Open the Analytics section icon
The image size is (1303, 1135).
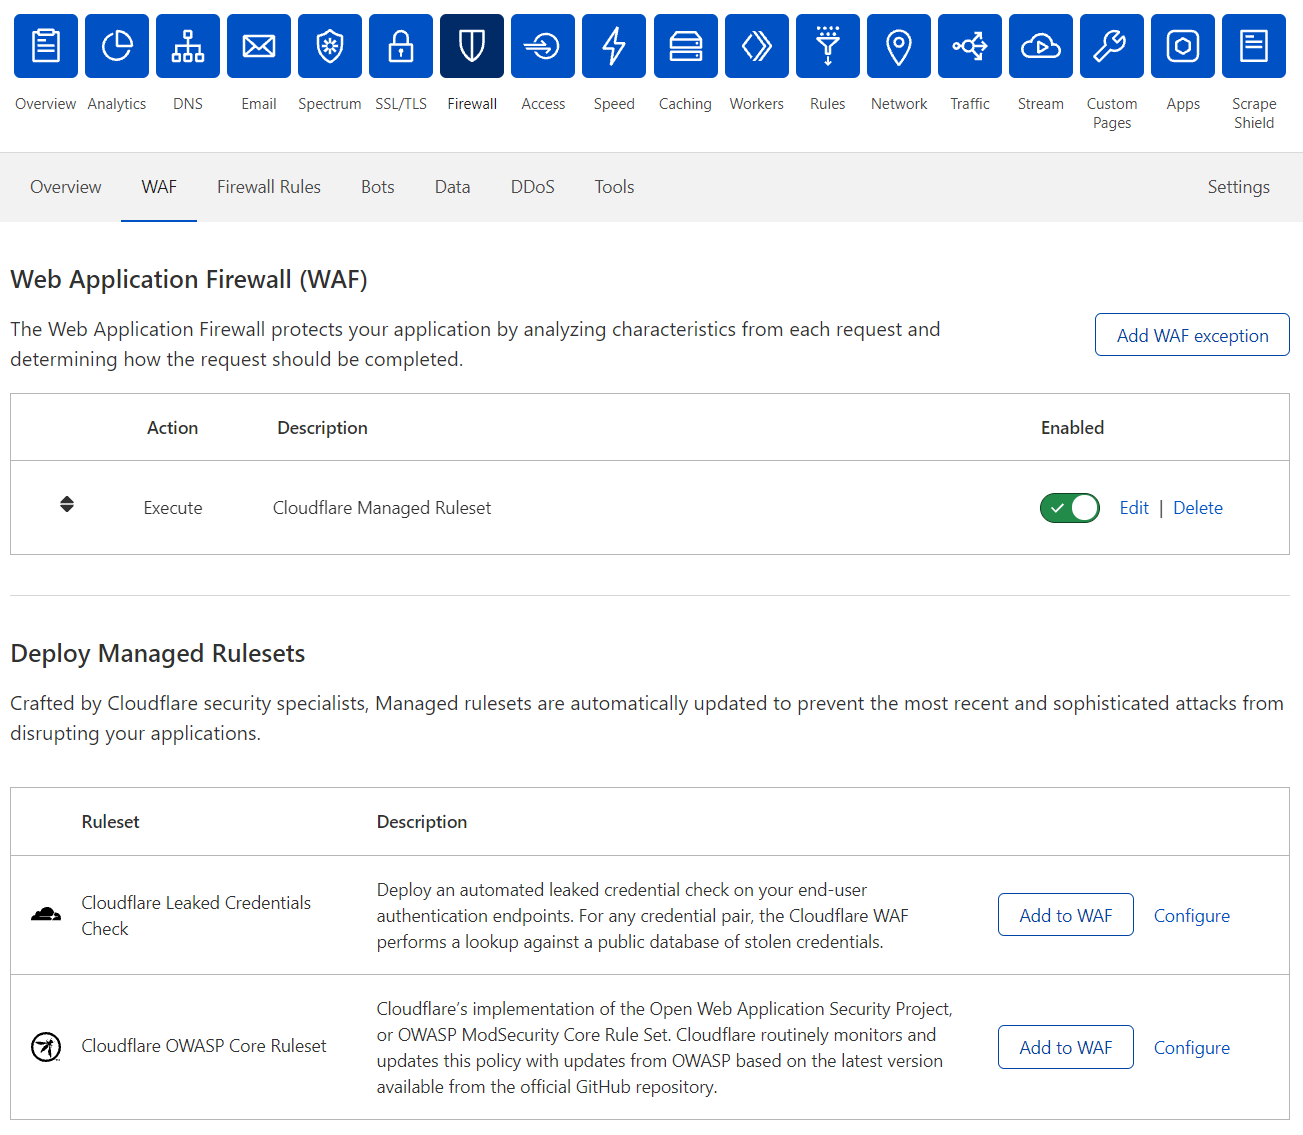tap(116, 45)
